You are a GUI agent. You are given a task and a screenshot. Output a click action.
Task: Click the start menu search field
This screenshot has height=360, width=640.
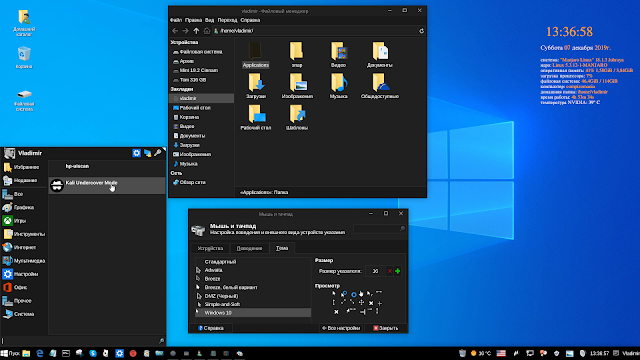pyautogui.click(x=83, y=341)
